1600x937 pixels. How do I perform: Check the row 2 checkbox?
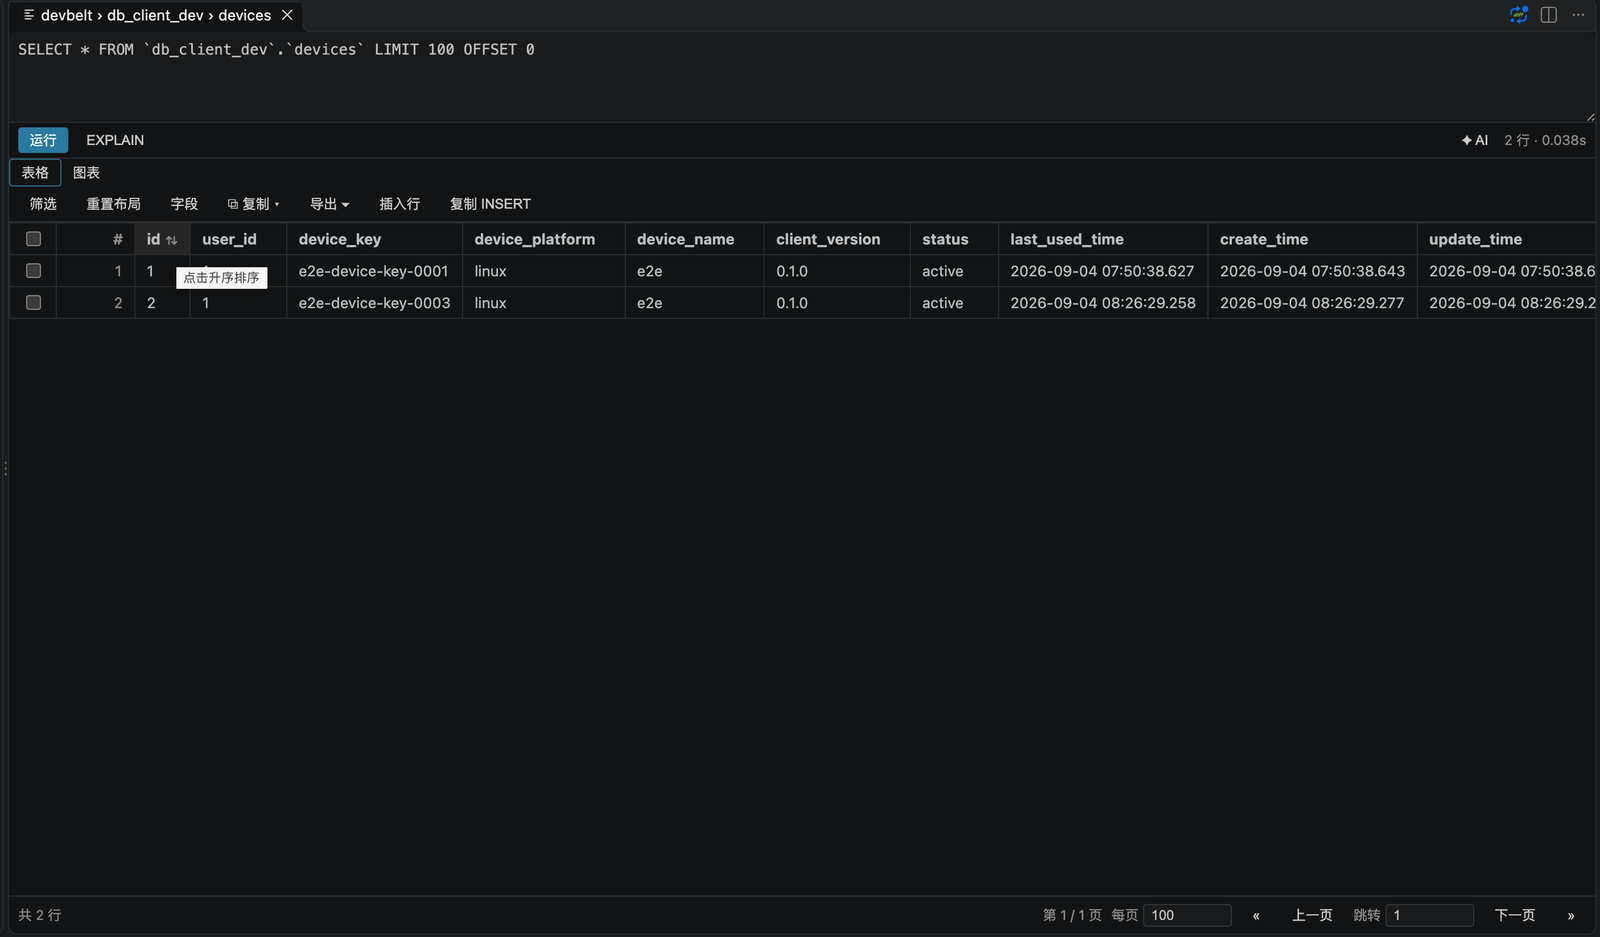pos(33,302)
